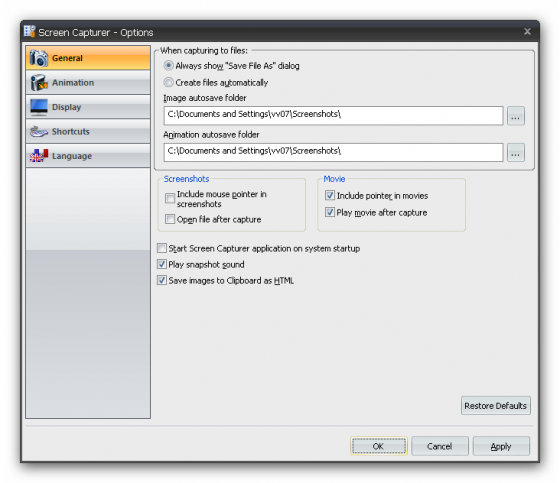Viewport: 560px width, 483px height.
Task: Switch to the Display options tab
Action: 88,107
